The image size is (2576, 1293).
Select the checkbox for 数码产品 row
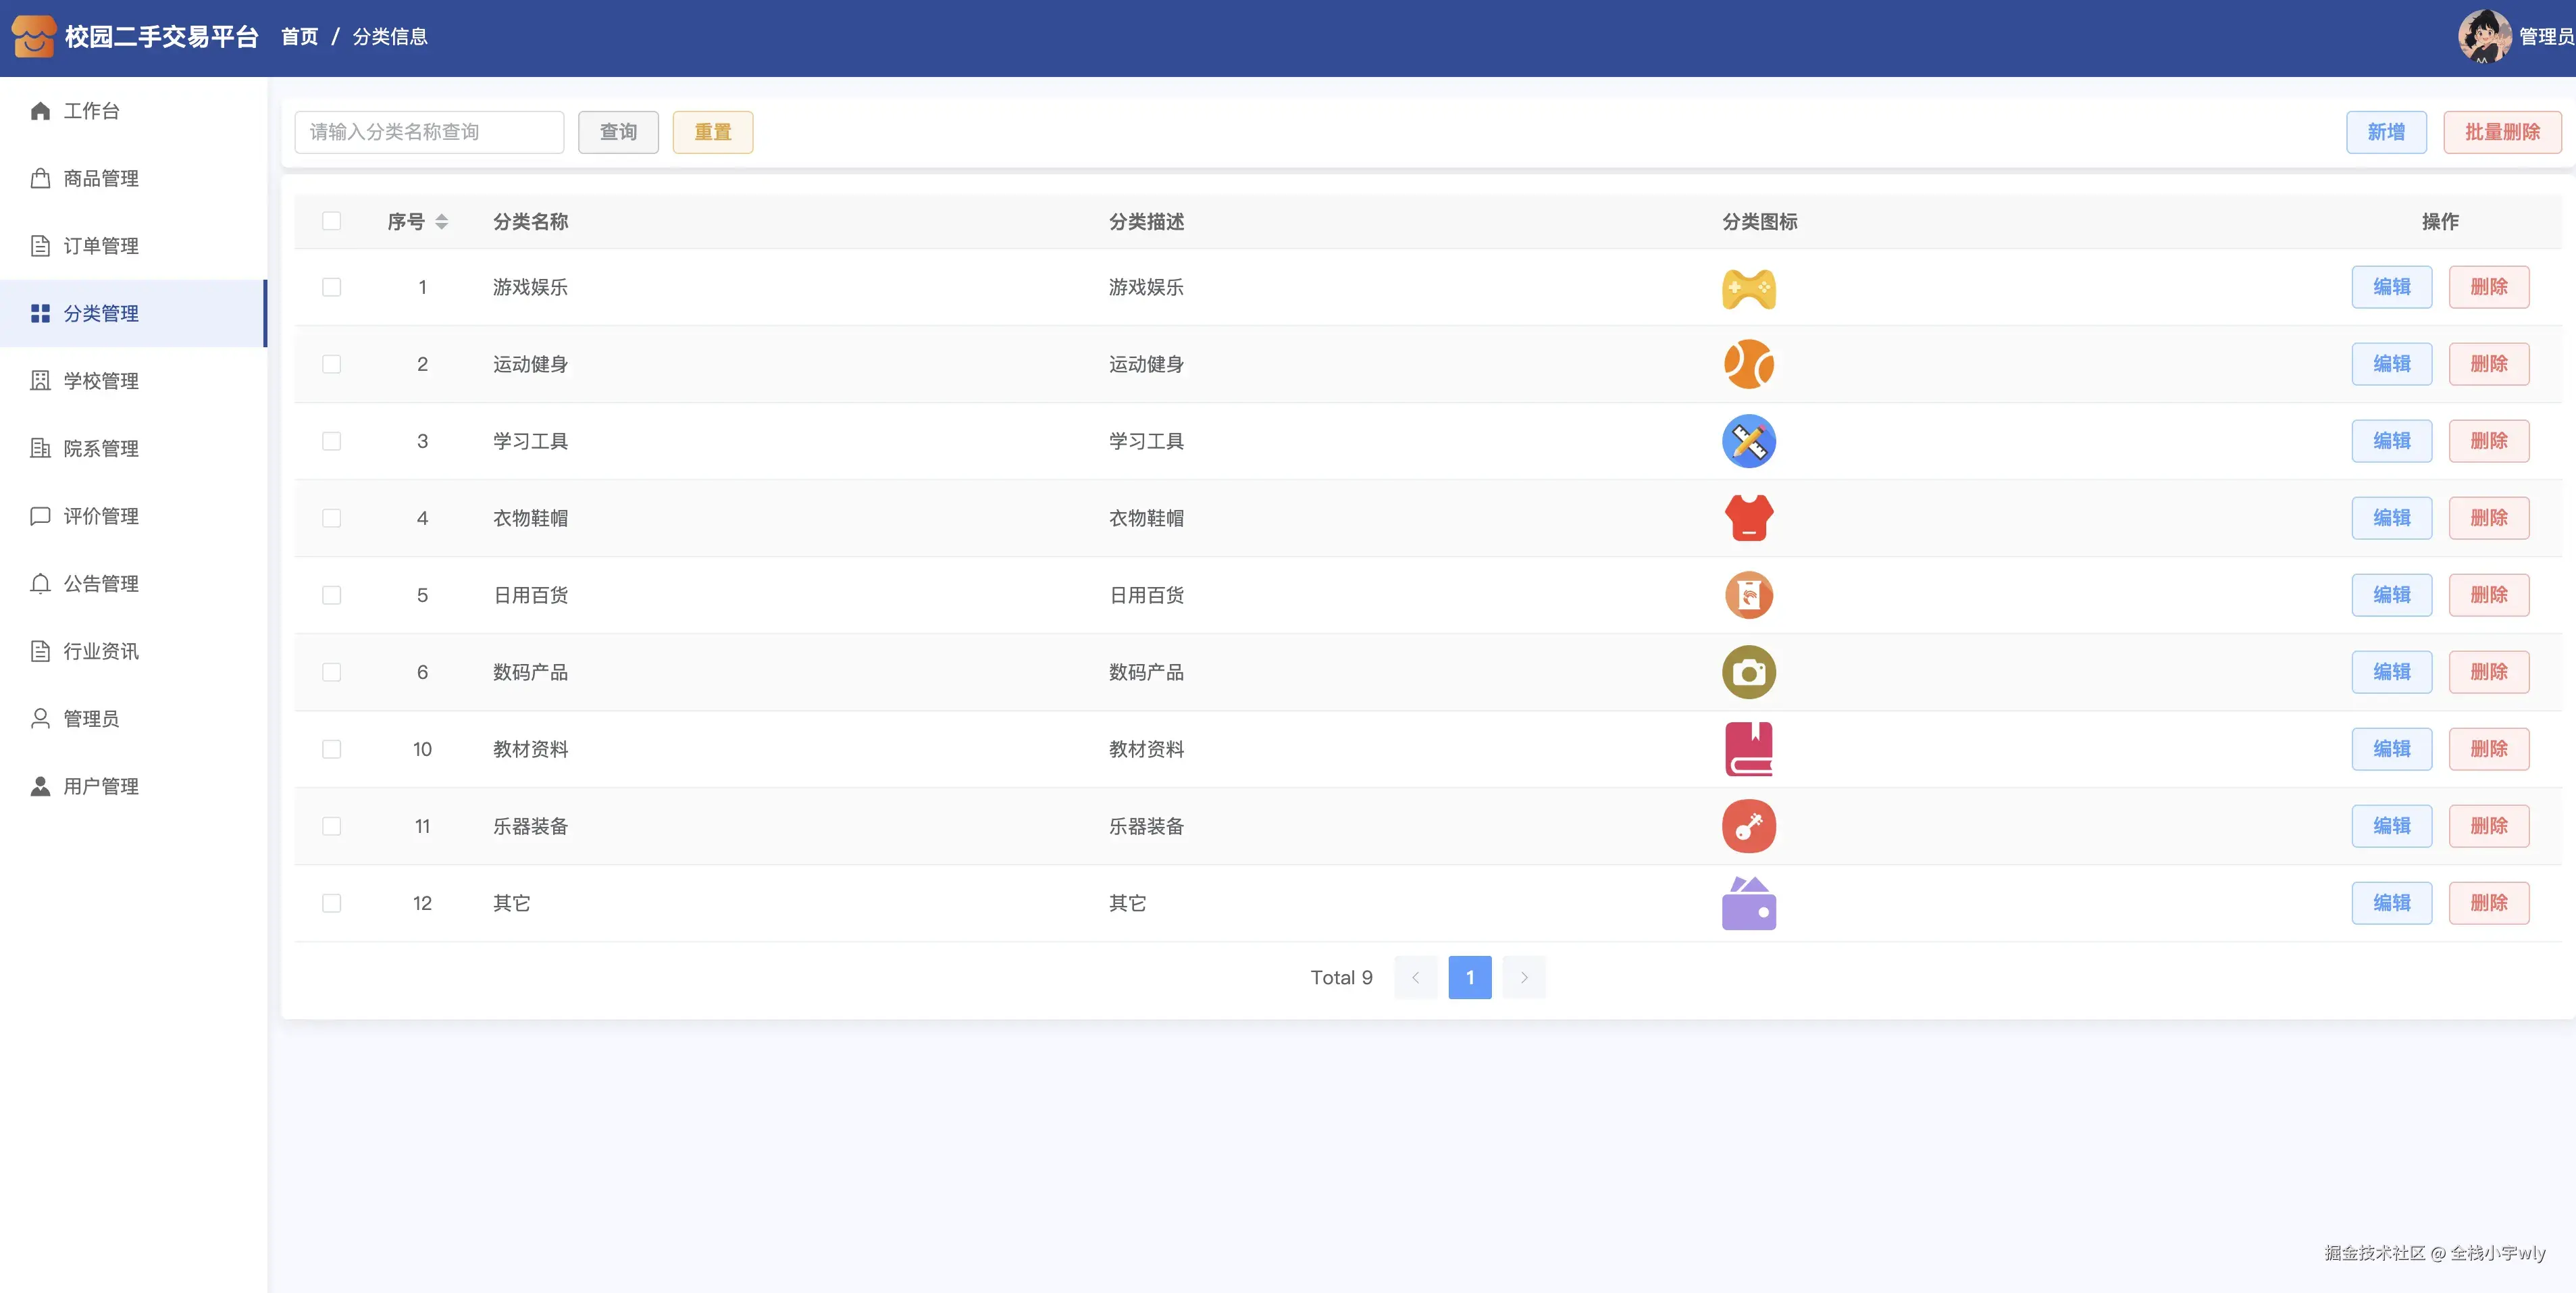tap(331, 672)
